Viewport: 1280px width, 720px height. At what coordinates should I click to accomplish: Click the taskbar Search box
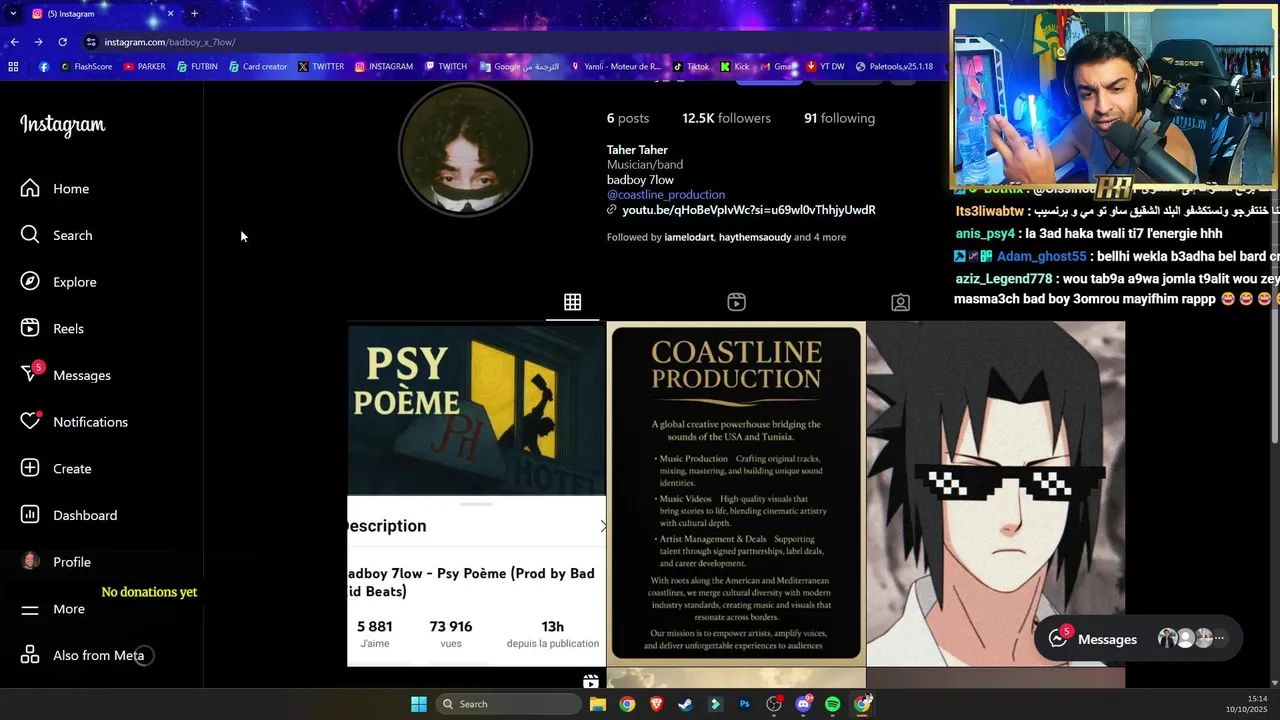(508, 704)
